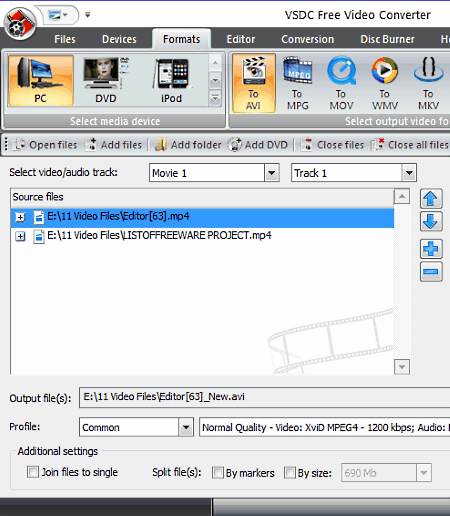Select Editor[63].mp4 source file row
Viewport: 450px width, 516px height.
[202, 218]
